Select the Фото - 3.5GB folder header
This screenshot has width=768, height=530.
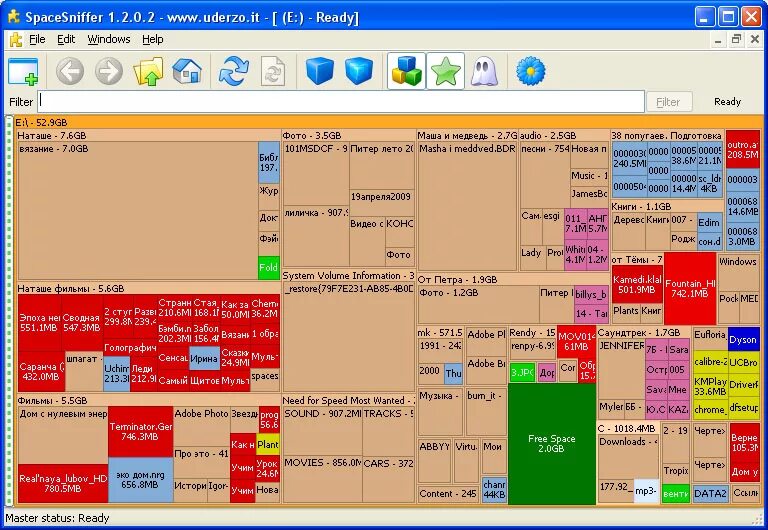pos(348,135)
